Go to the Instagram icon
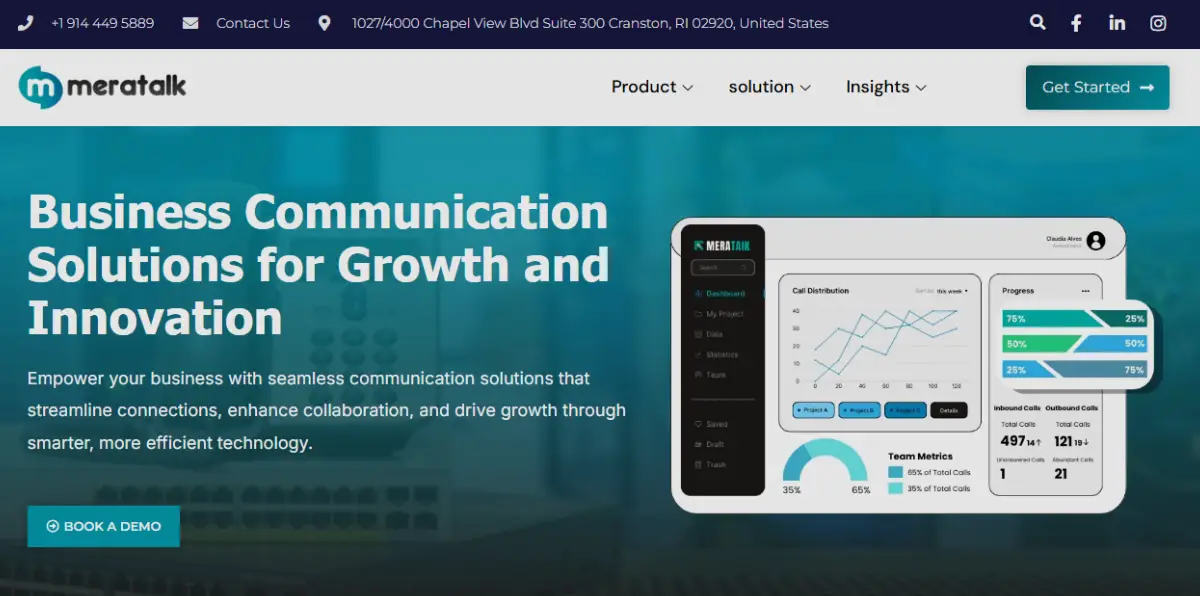Screen dimensions: 1200x596 point(1158,23)
